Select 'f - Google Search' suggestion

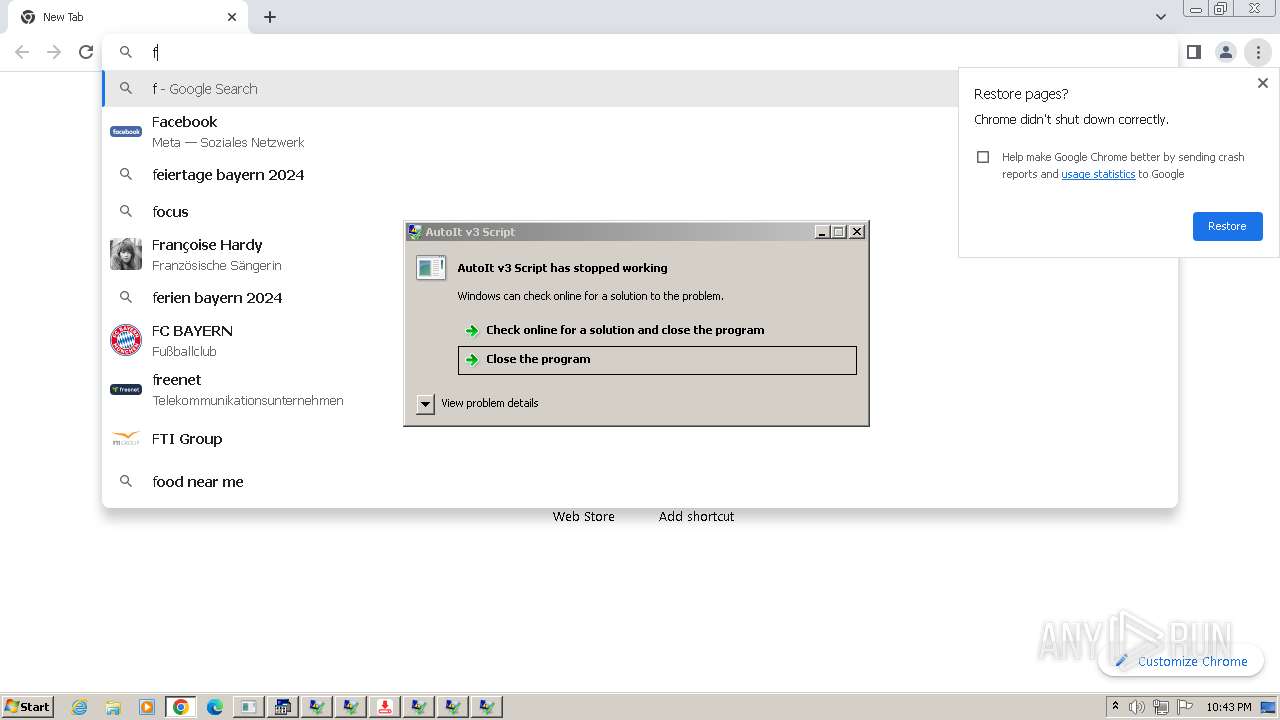pyautogui.click(x=640, y=88)
